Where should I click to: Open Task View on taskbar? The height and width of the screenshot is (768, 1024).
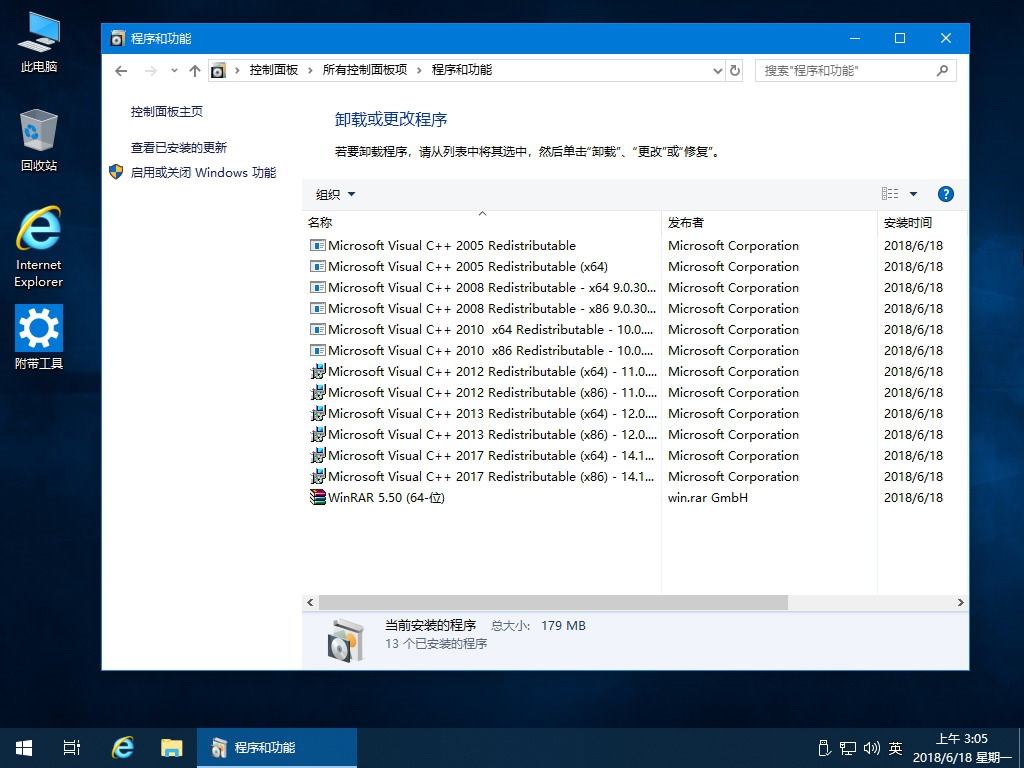(72, 748)
